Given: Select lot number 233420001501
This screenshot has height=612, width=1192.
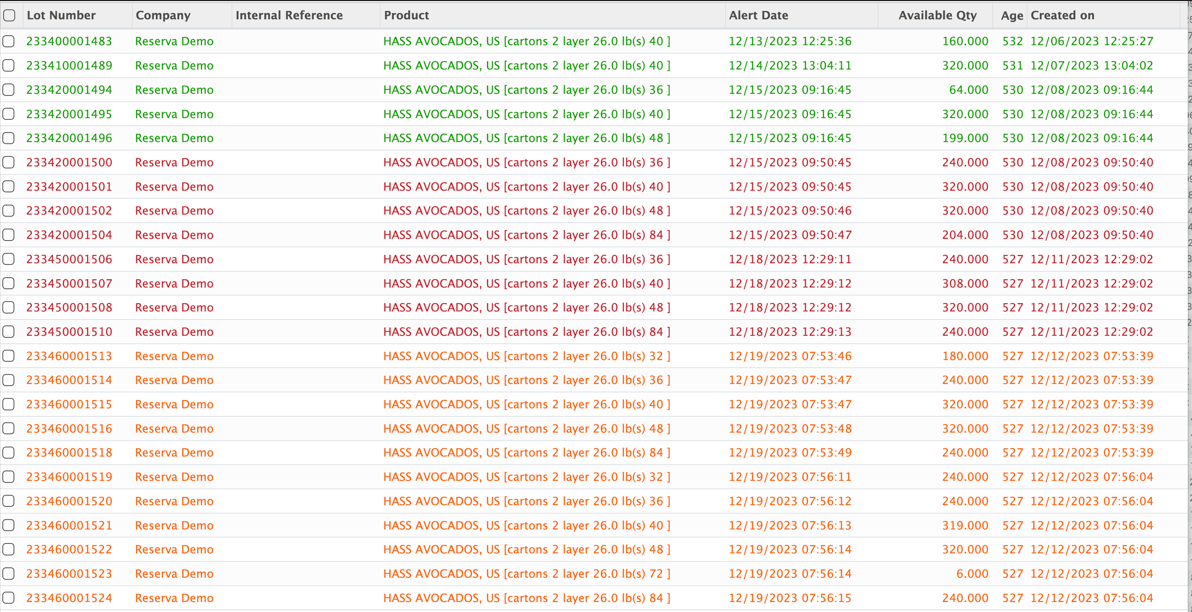Looking at the screenshot, I should pyautogui.click(x=69, y=187).
